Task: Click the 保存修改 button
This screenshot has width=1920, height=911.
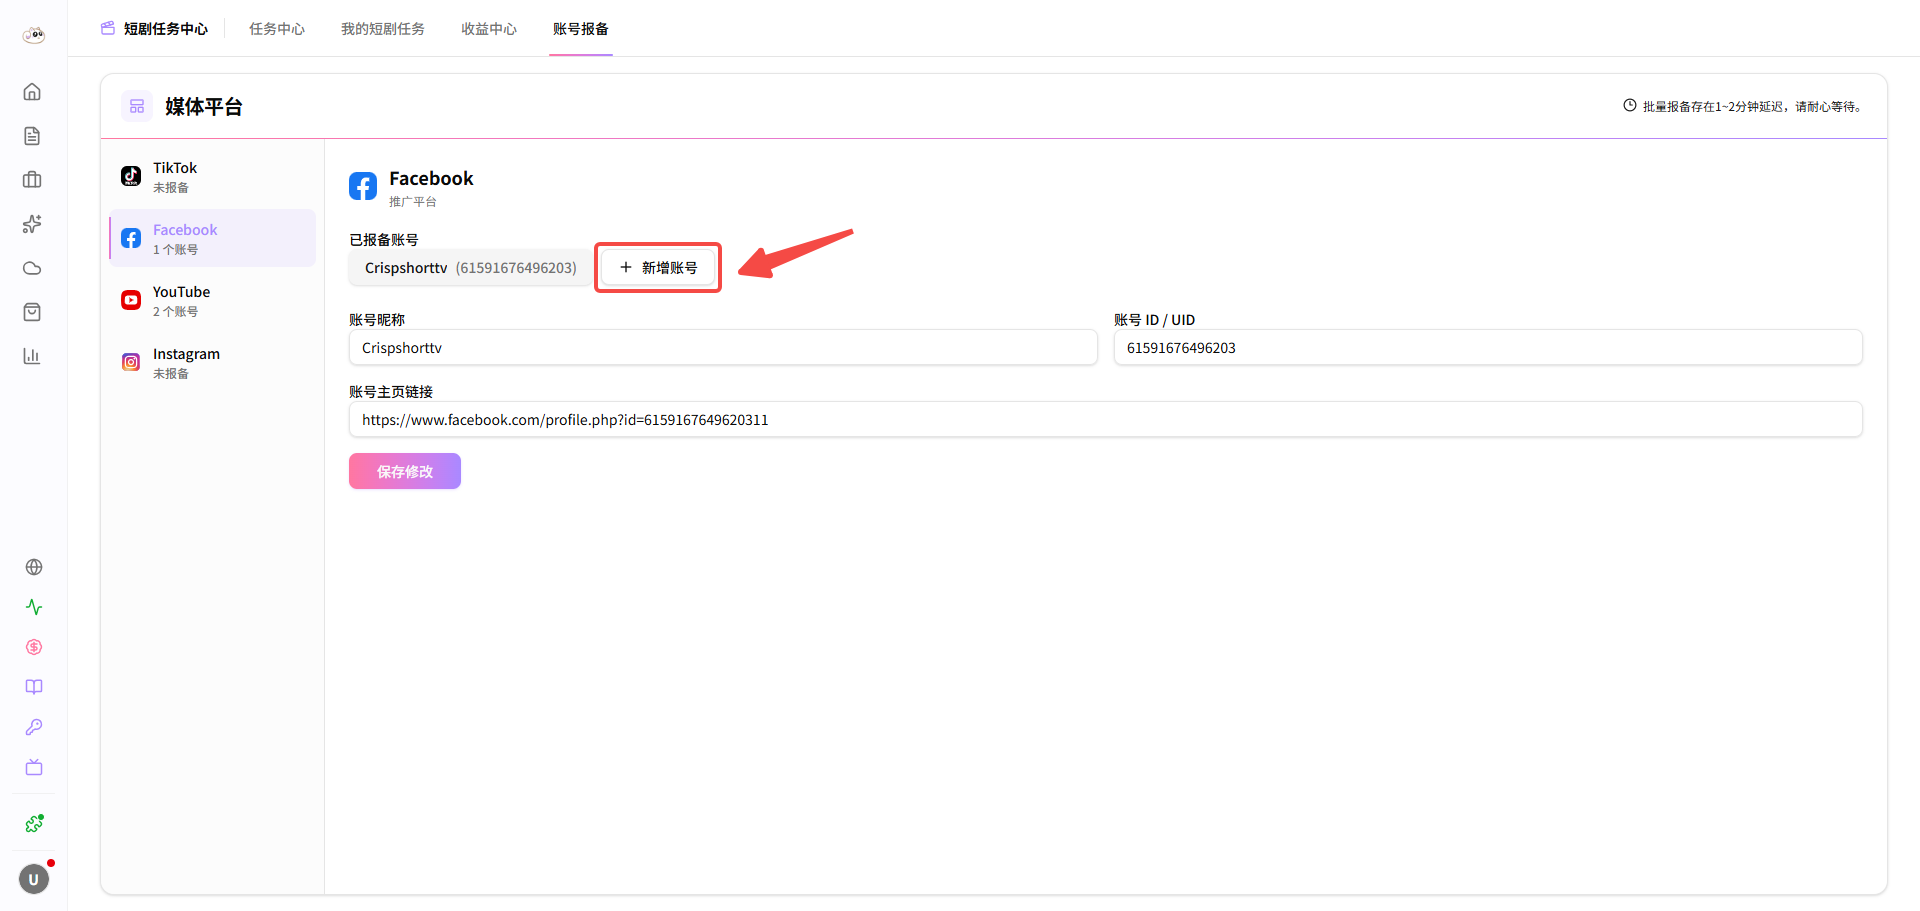Action: pyautogui.click(x=405, y=471)
